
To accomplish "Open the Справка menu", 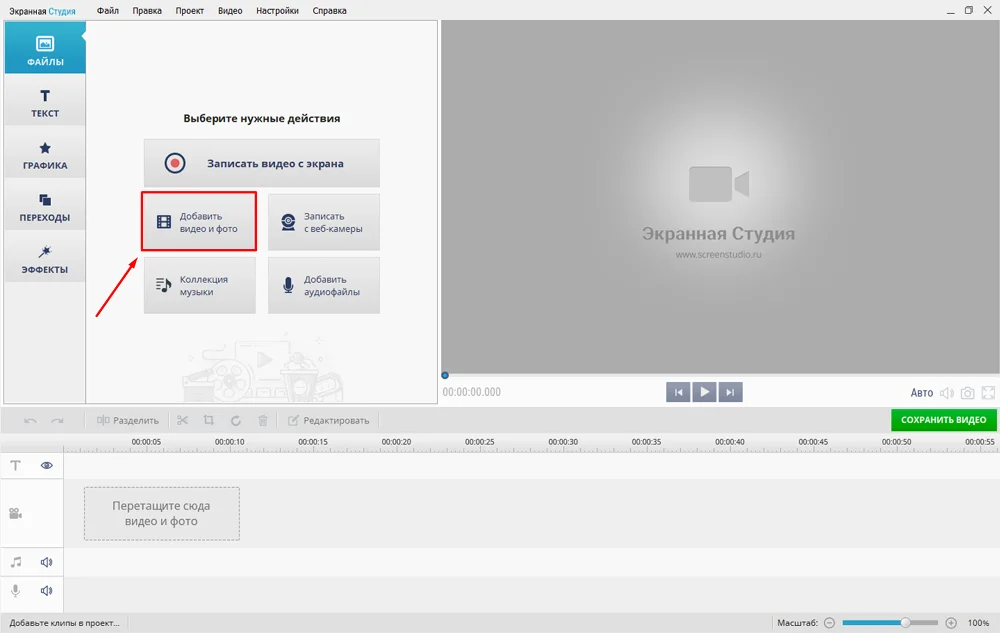I will [330, 11].
